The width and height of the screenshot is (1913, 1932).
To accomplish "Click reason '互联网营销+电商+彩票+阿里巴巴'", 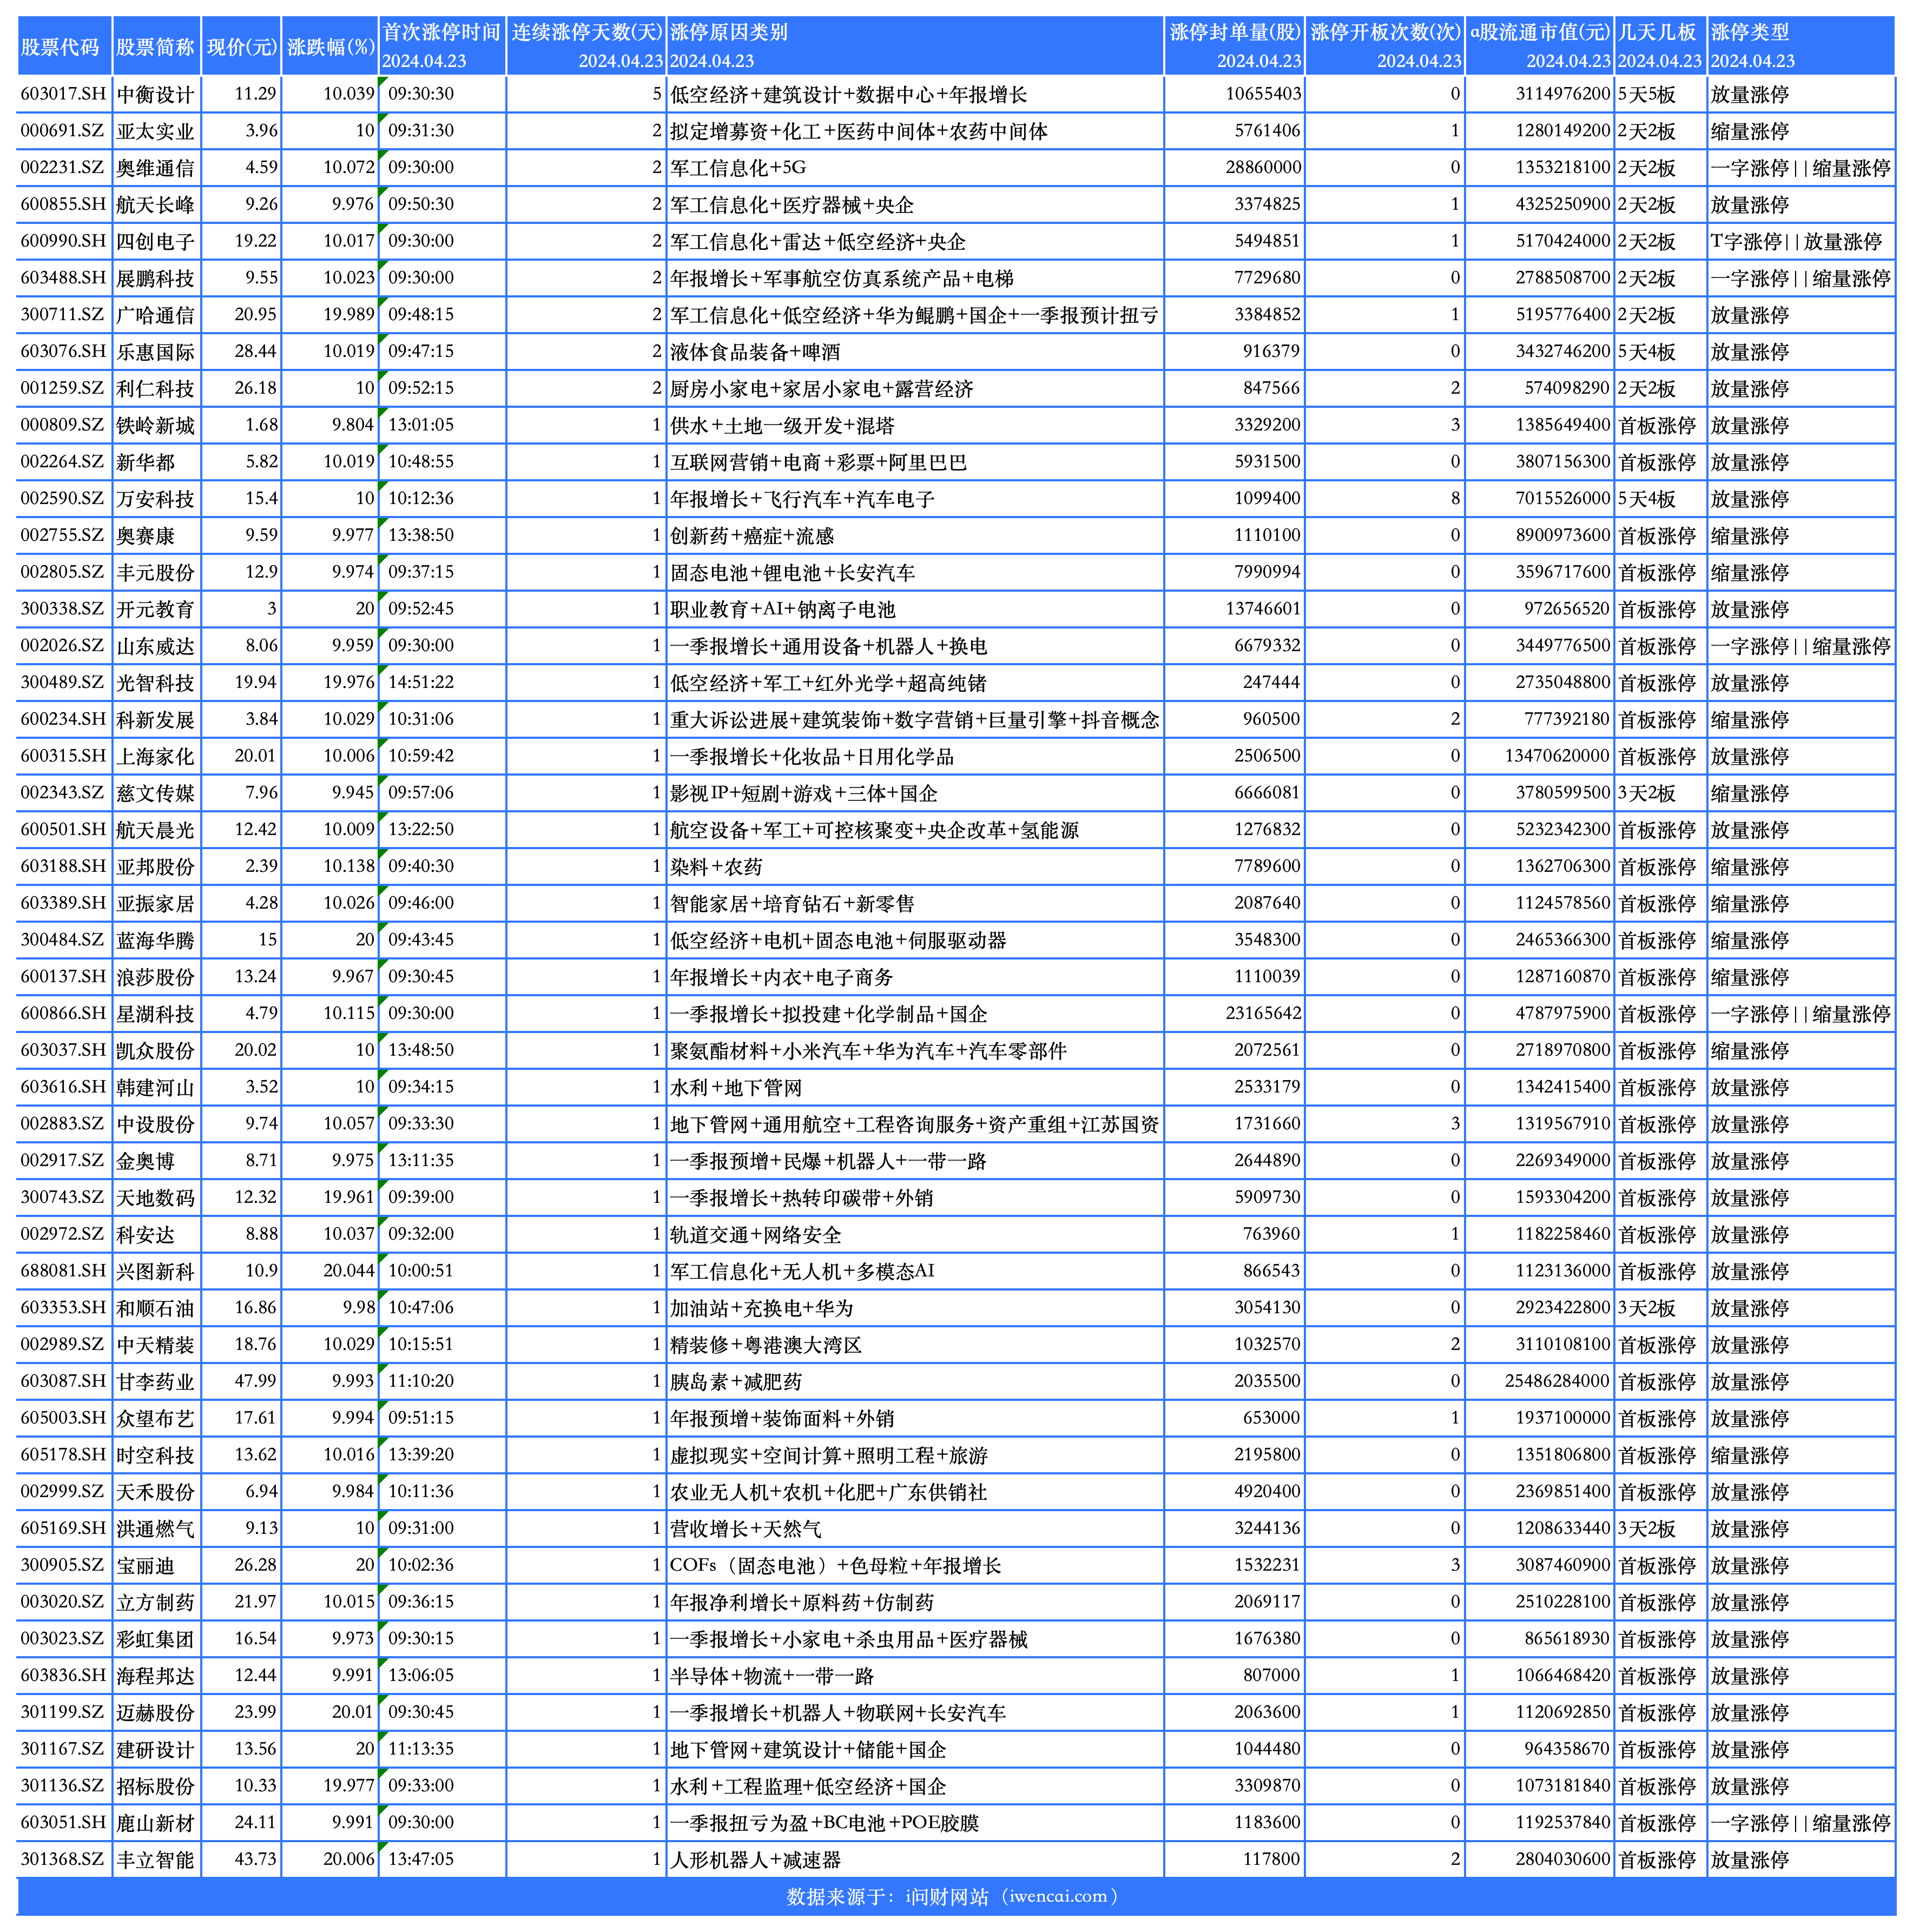I will [819, 463].
